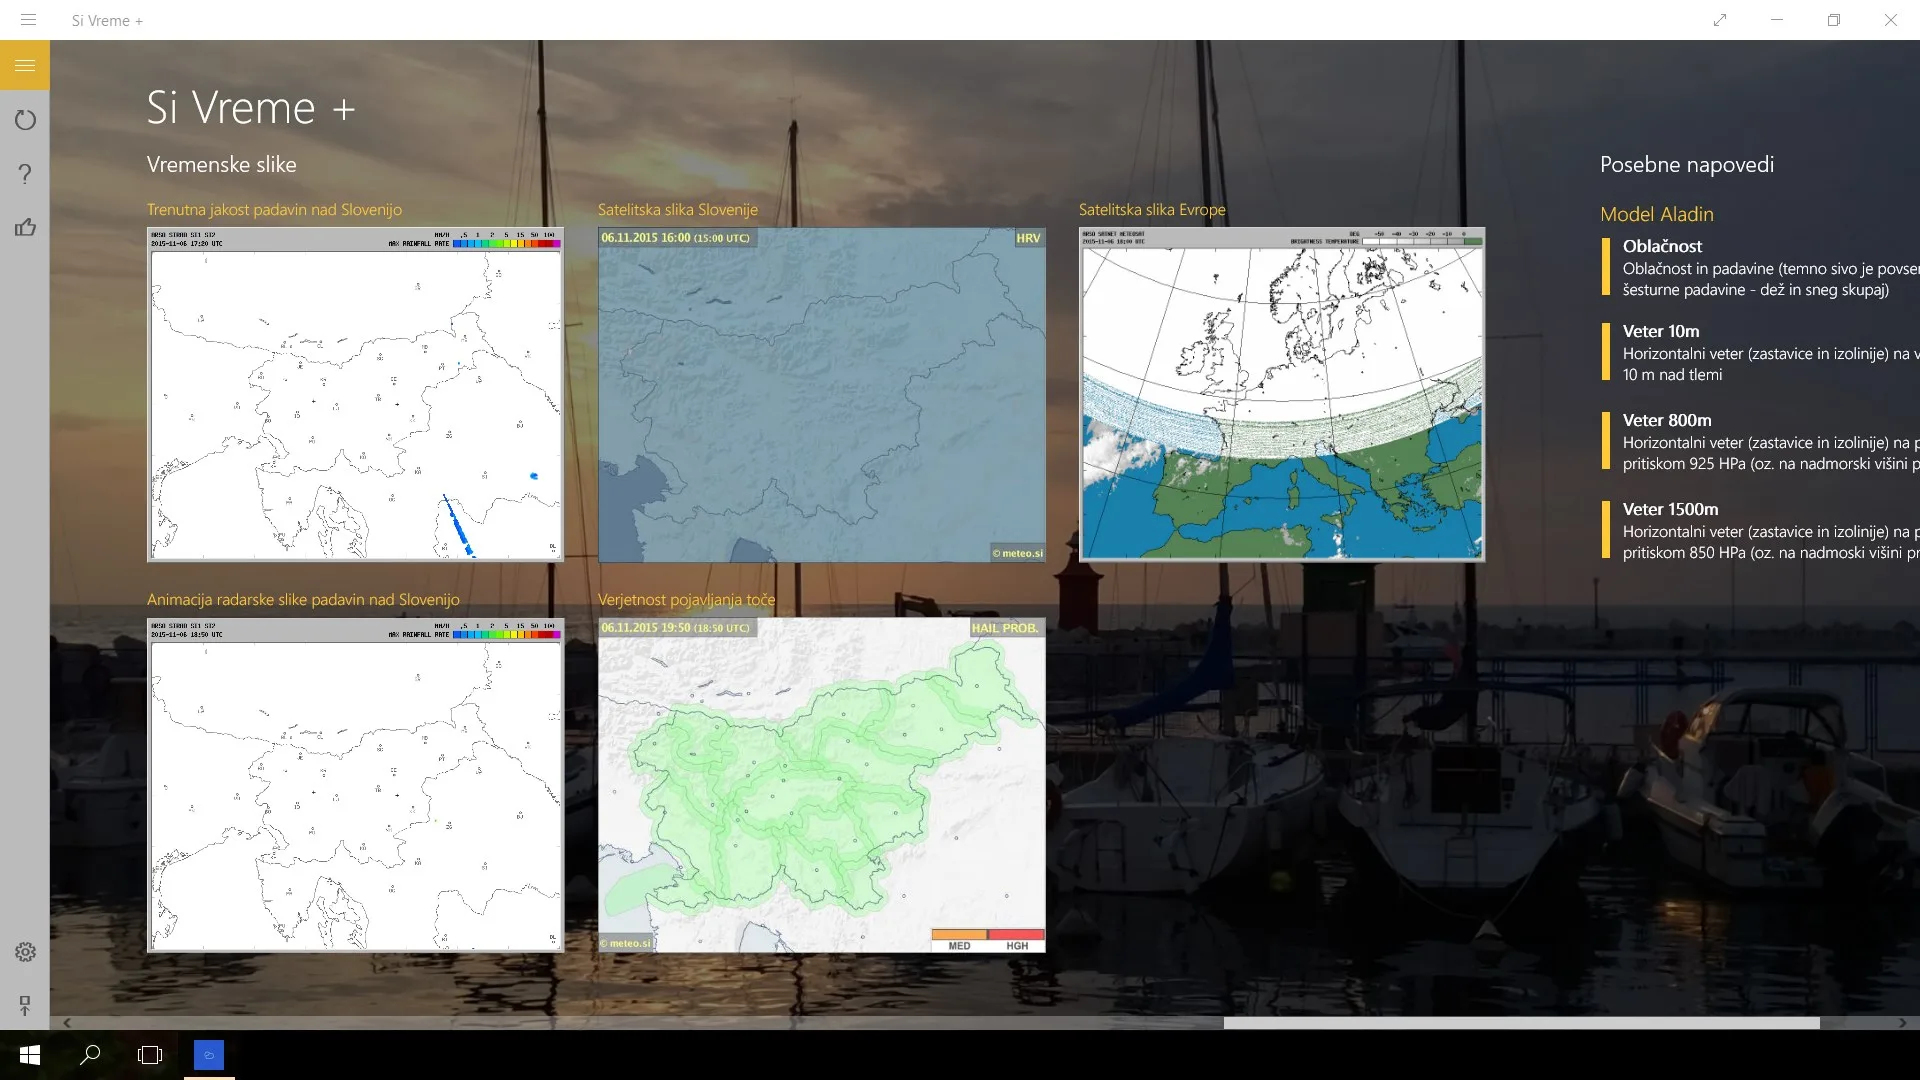1920x1080 pixels.
Task: Open Verjetnost pojavljanja toče hail map
Action: (822, 785)
